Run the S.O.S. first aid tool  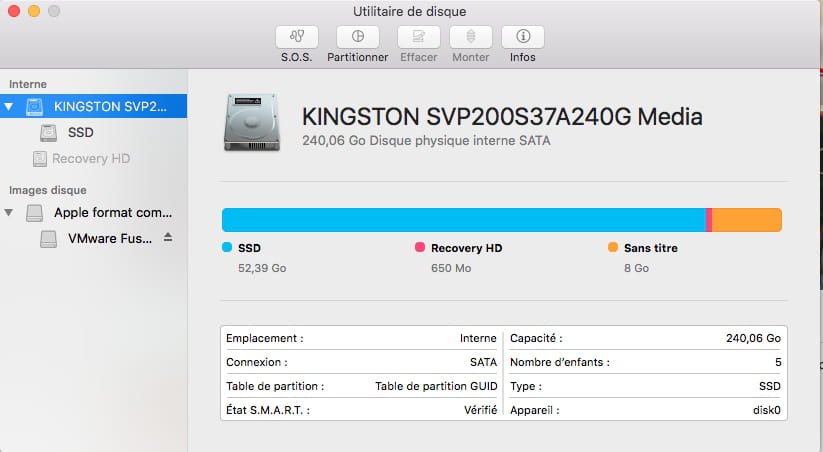point(297,36)
